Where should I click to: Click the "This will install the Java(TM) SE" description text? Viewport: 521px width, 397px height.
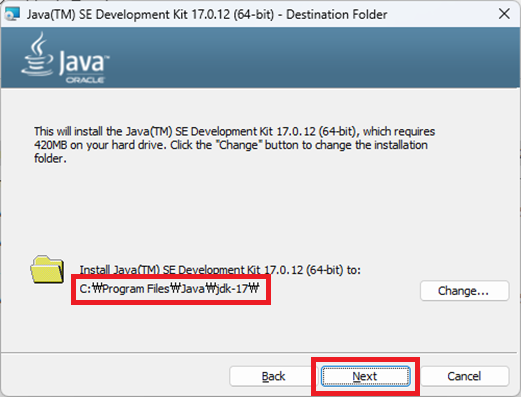pos(234,145)
